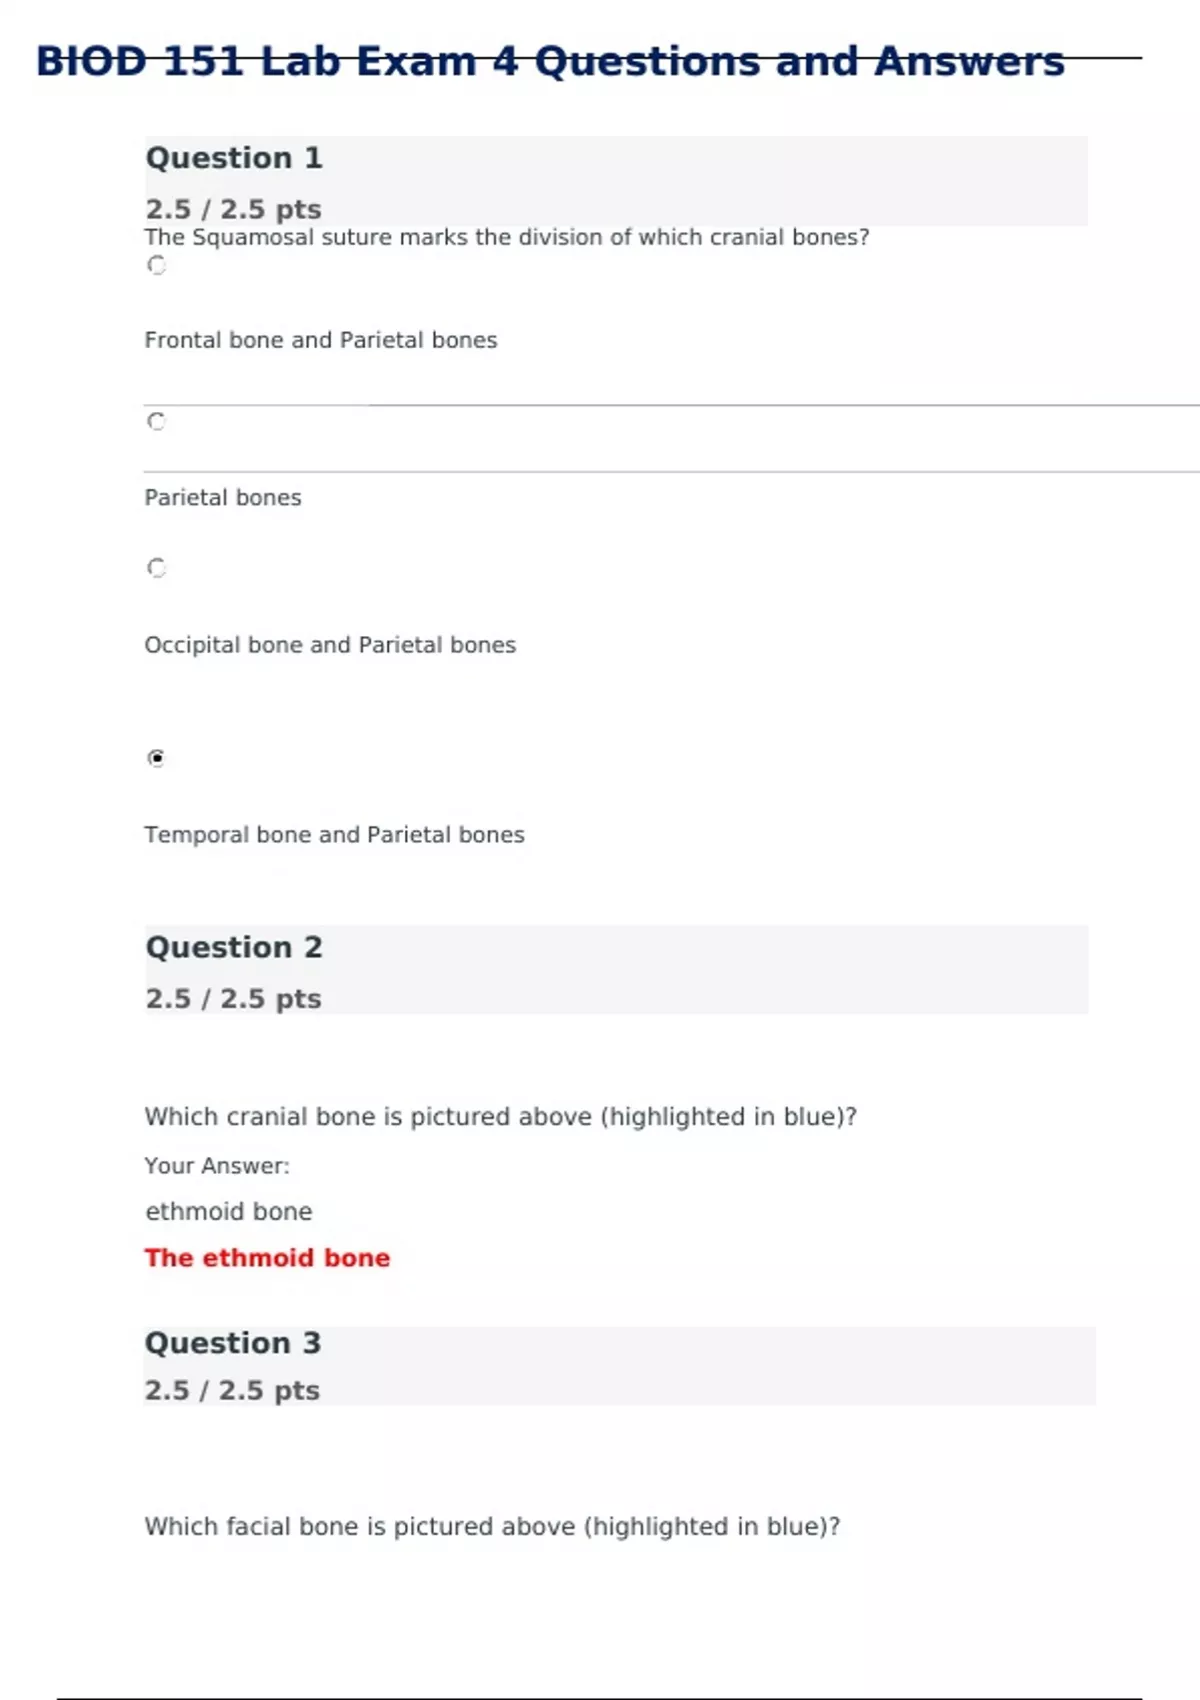1200x1700 pixels.
Task: Select the radio button above Frontal bone option
Action: pyautogui.click(x=157, y=265)
